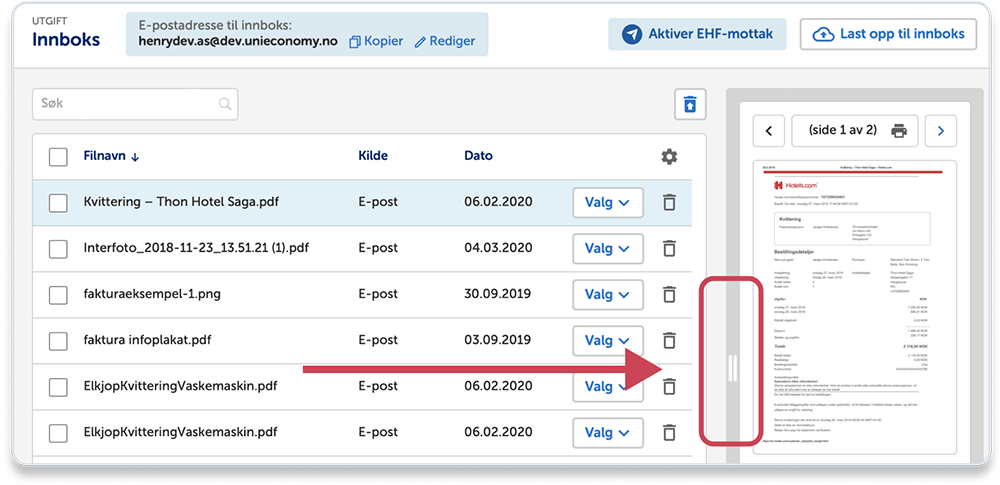Go to previous preview page
This screenshot has width=1000, height=485.
coord(768,130)
